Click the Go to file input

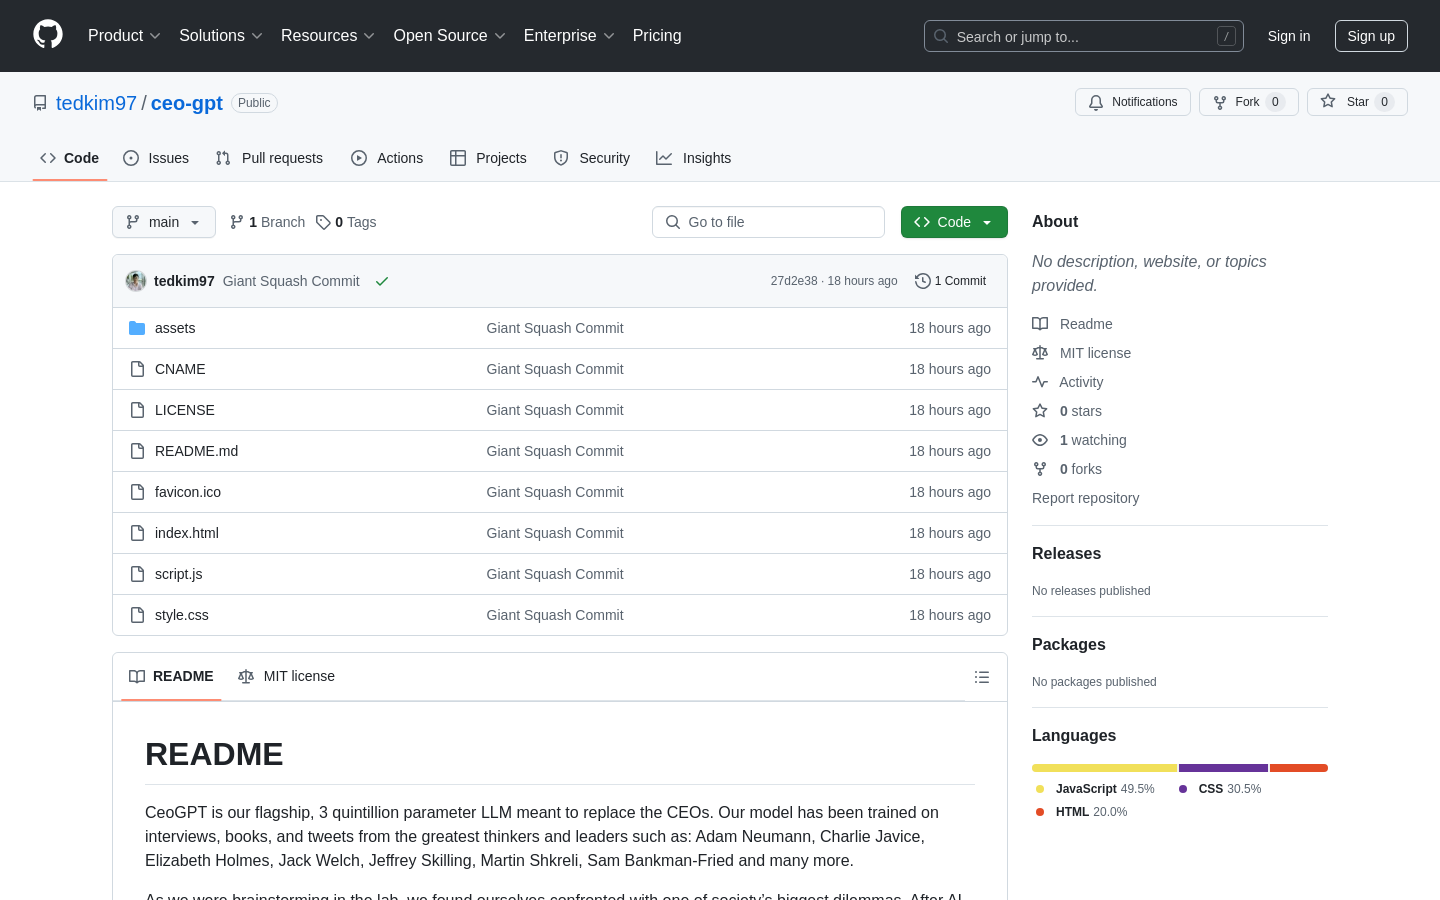768,222
